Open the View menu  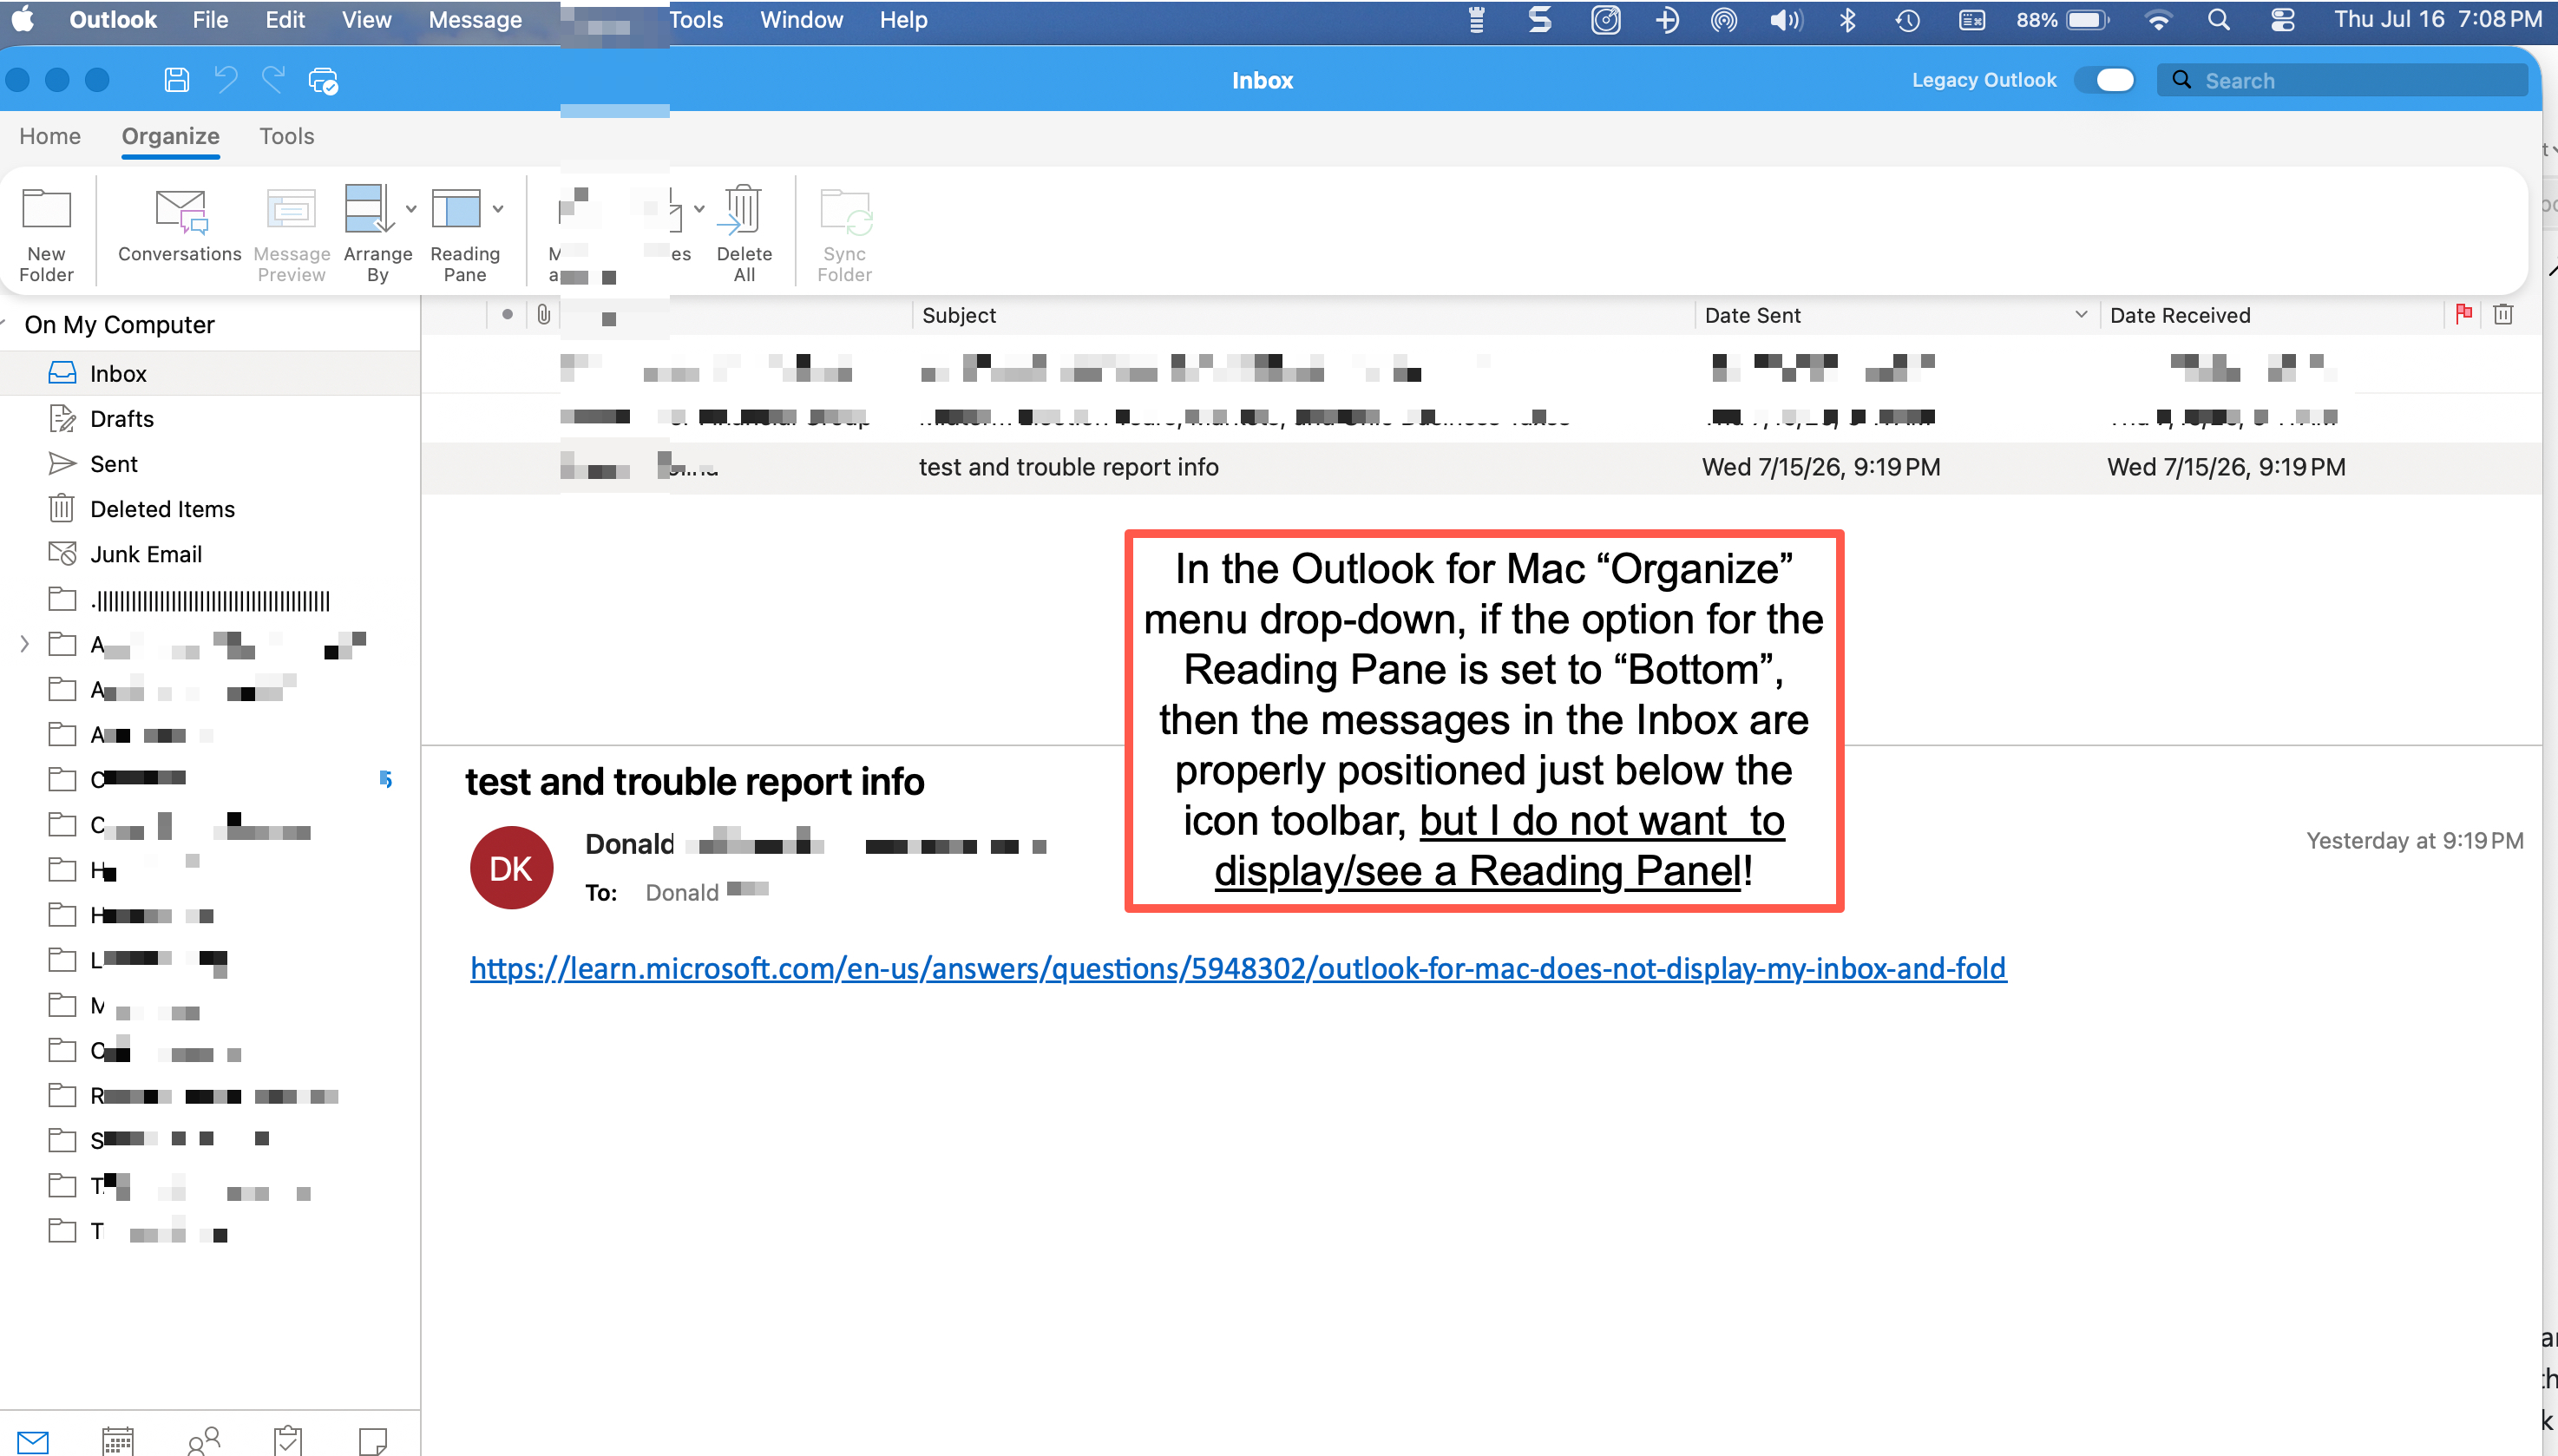click(x=366, y=20)
